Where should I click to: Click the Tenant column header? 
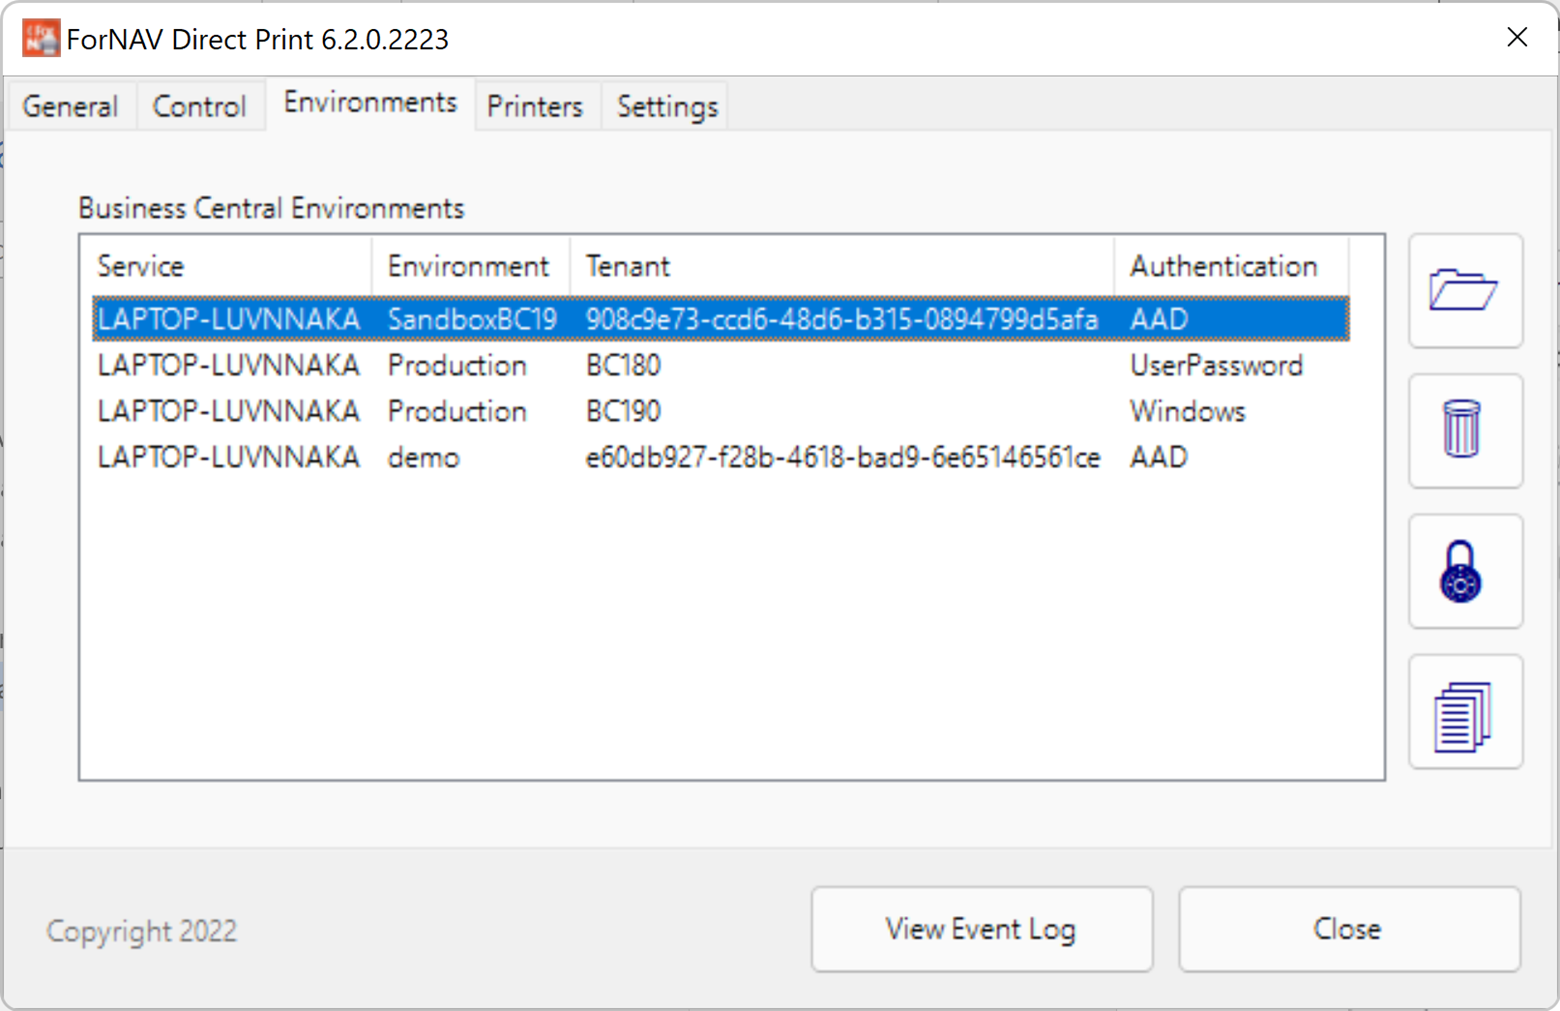842,266
